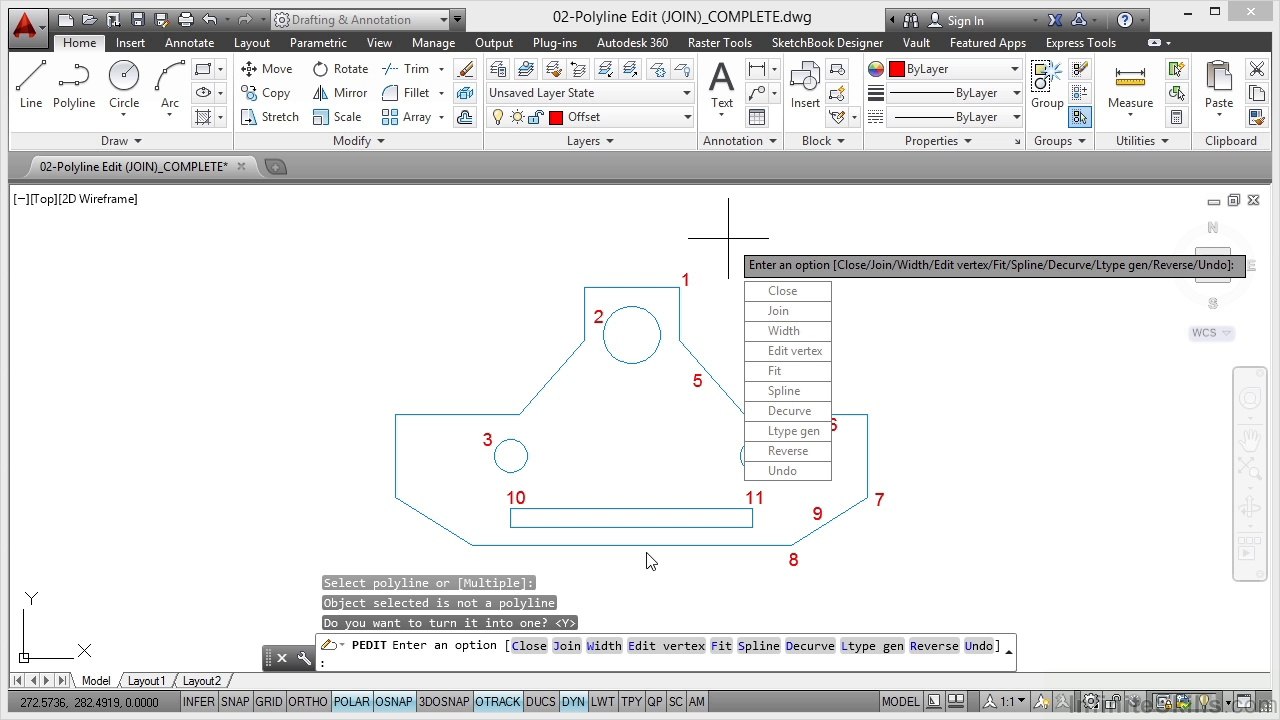Open command line customize wrench
This screenshot has width=1280, height=720.
pyautogui.click(x=304, y=658)
